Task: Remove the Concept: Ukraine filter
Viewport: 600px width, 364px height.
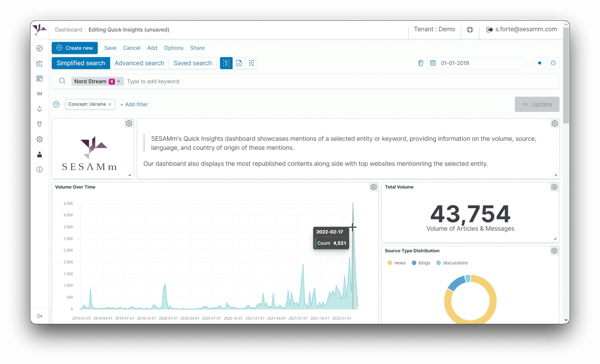Action: click(110, 104)
